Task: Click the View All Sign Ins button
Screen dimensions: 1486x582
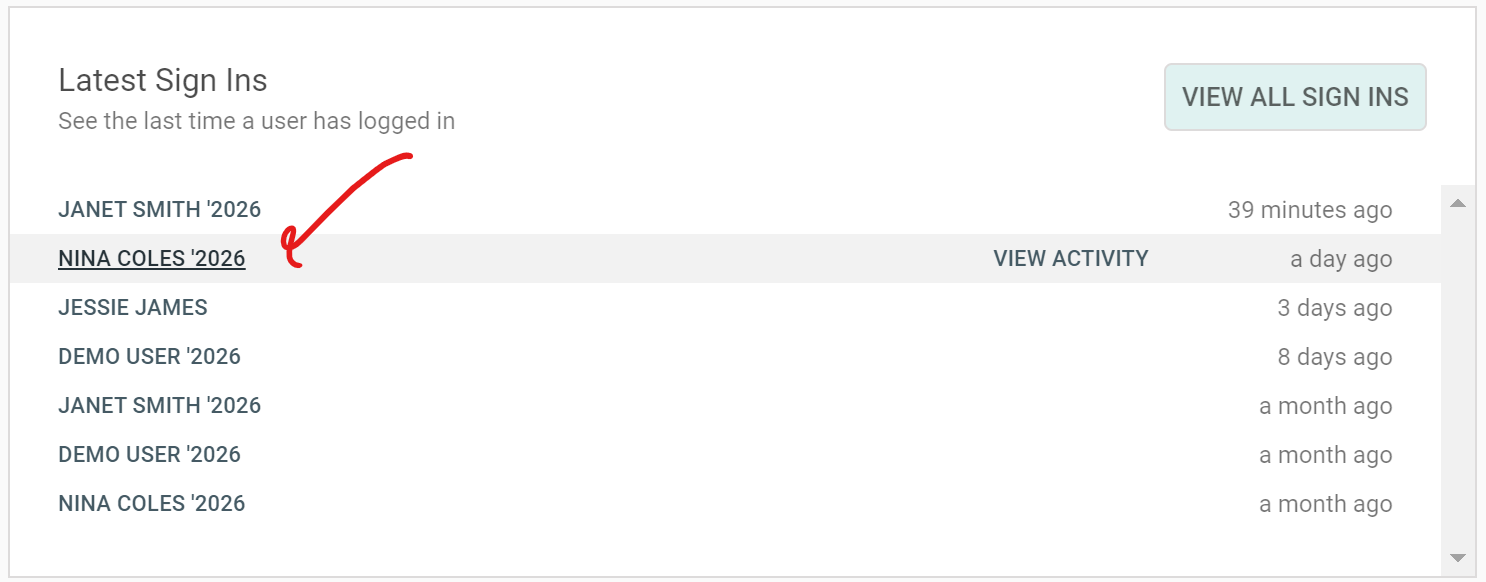Action: [1295, 97]
